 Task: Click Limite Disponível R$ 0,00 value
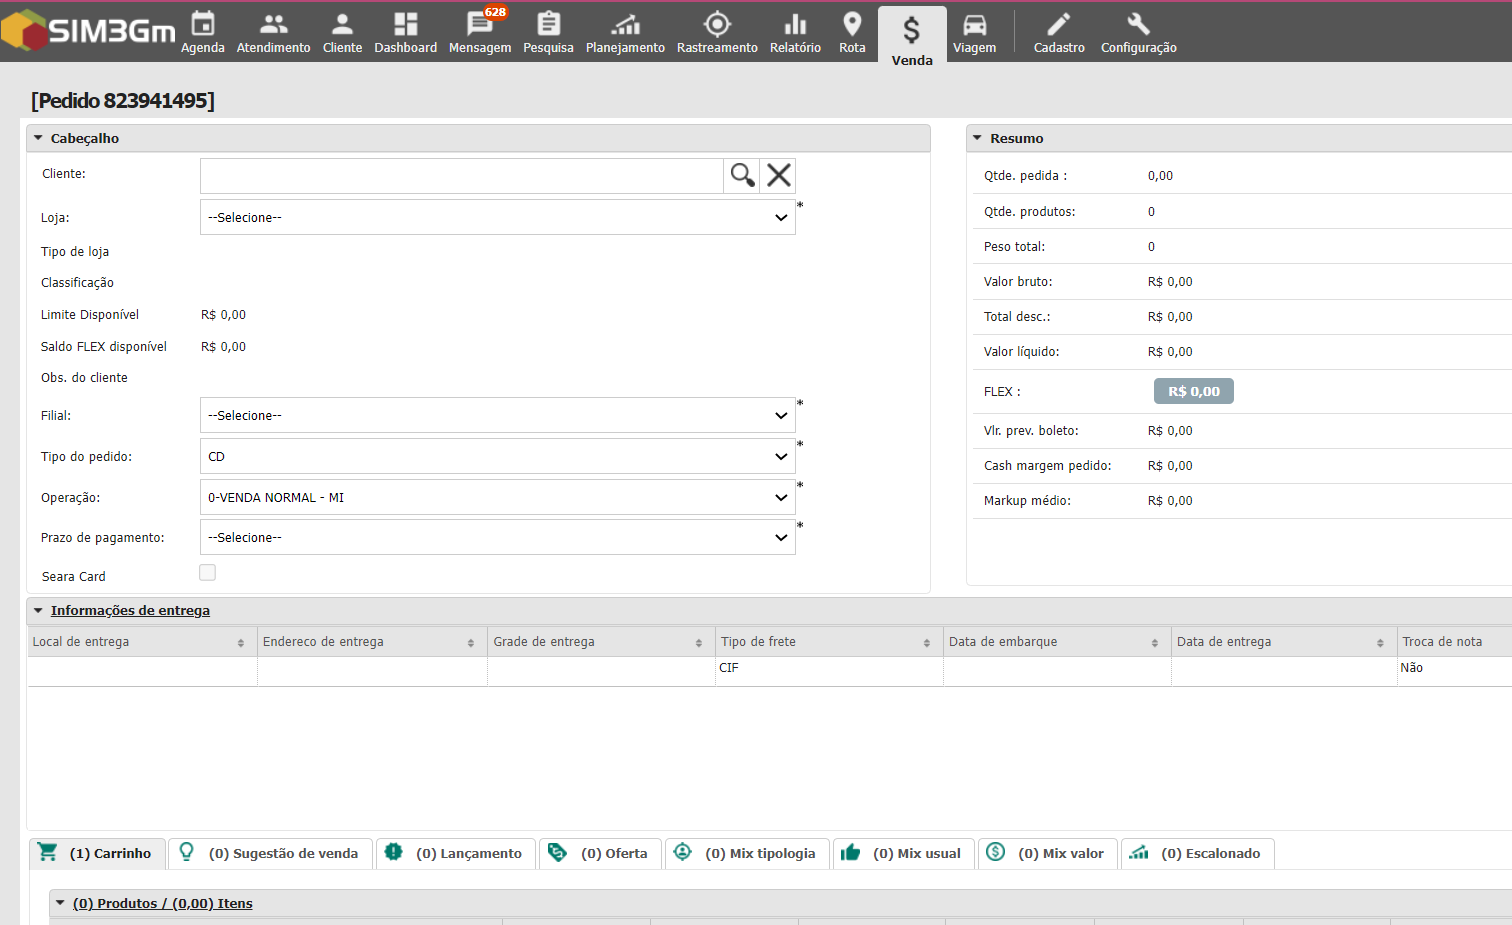click(223, 315)
